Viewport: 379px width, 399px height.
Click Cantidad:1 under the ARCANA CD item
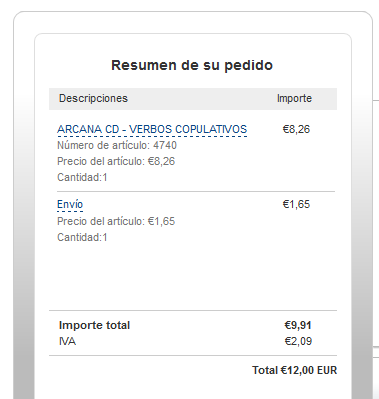coord(82,177)
